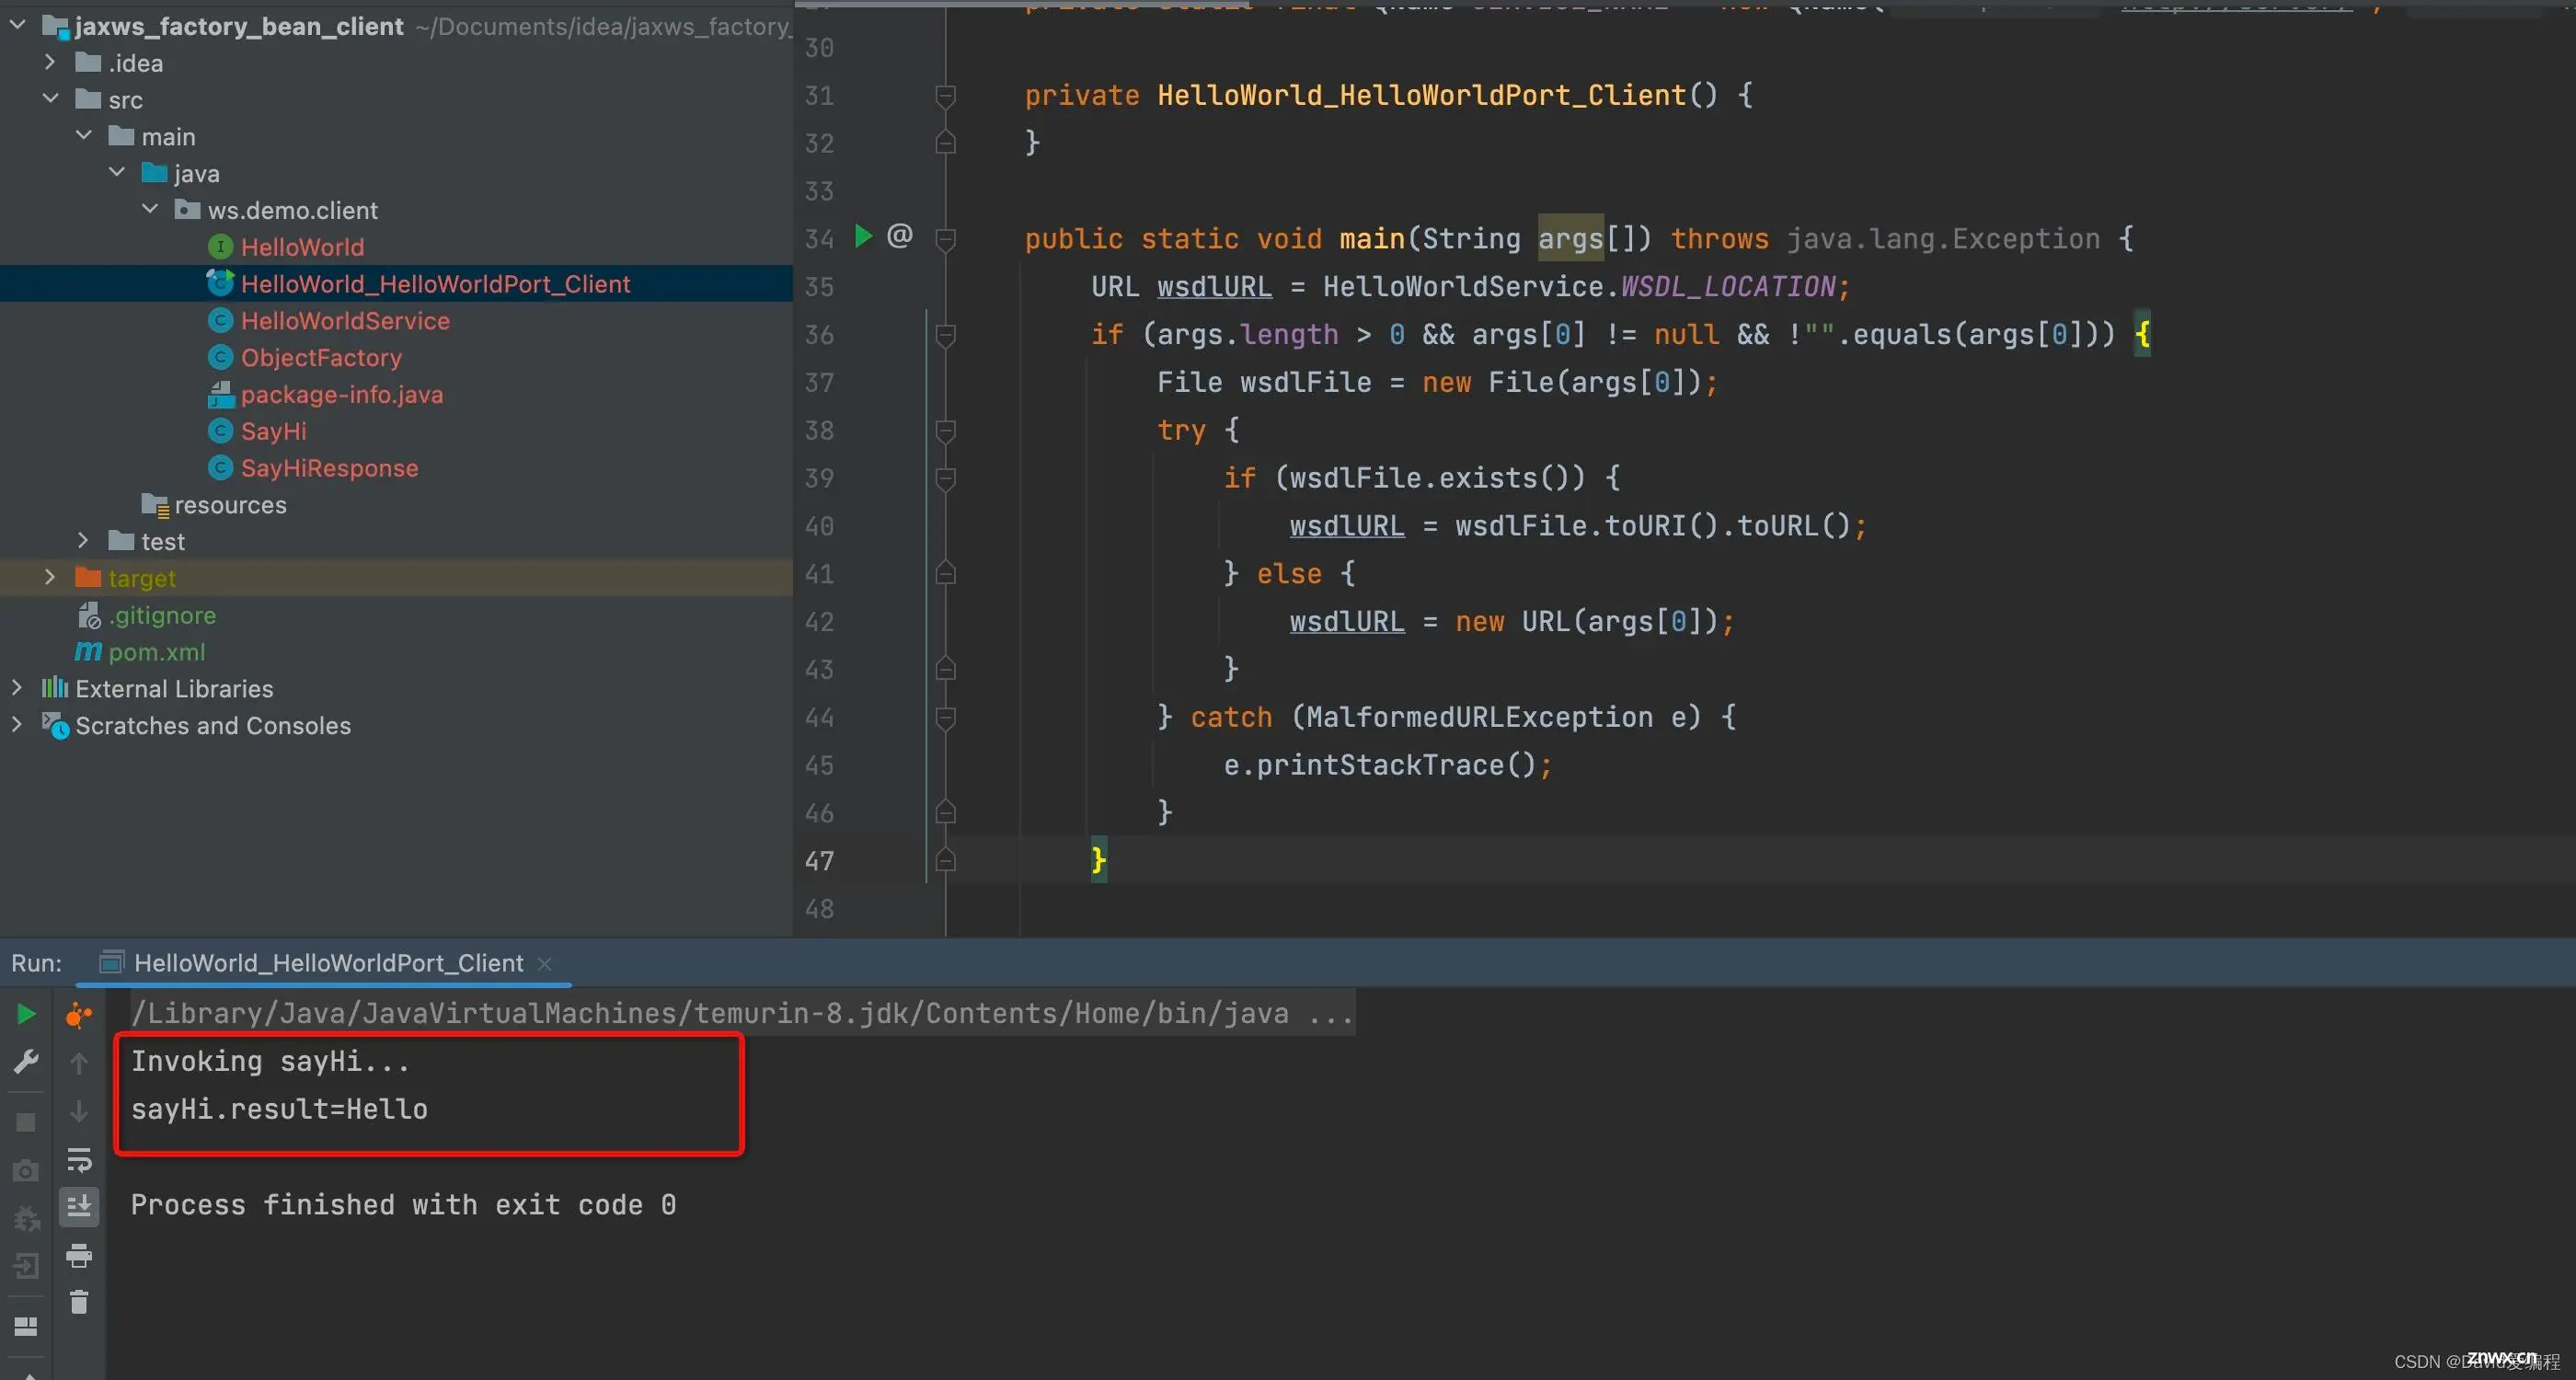2576x1380 pixels.
Task: Click the wrench Modify Run Configuration icon
Action: pyautogui.click(x=26, y=1062)
